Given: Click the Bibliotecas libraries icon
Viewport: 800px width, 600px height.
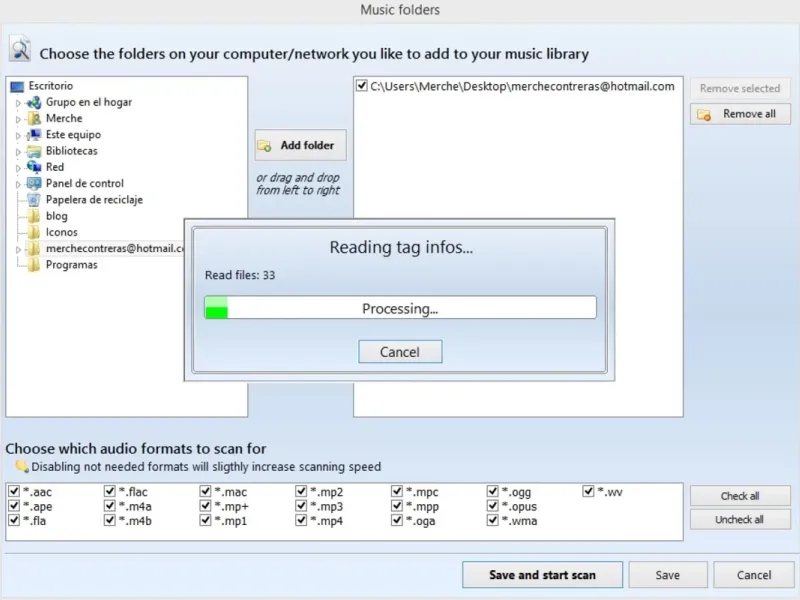Looking at the screenshot, I should click(x=34, y=151).
